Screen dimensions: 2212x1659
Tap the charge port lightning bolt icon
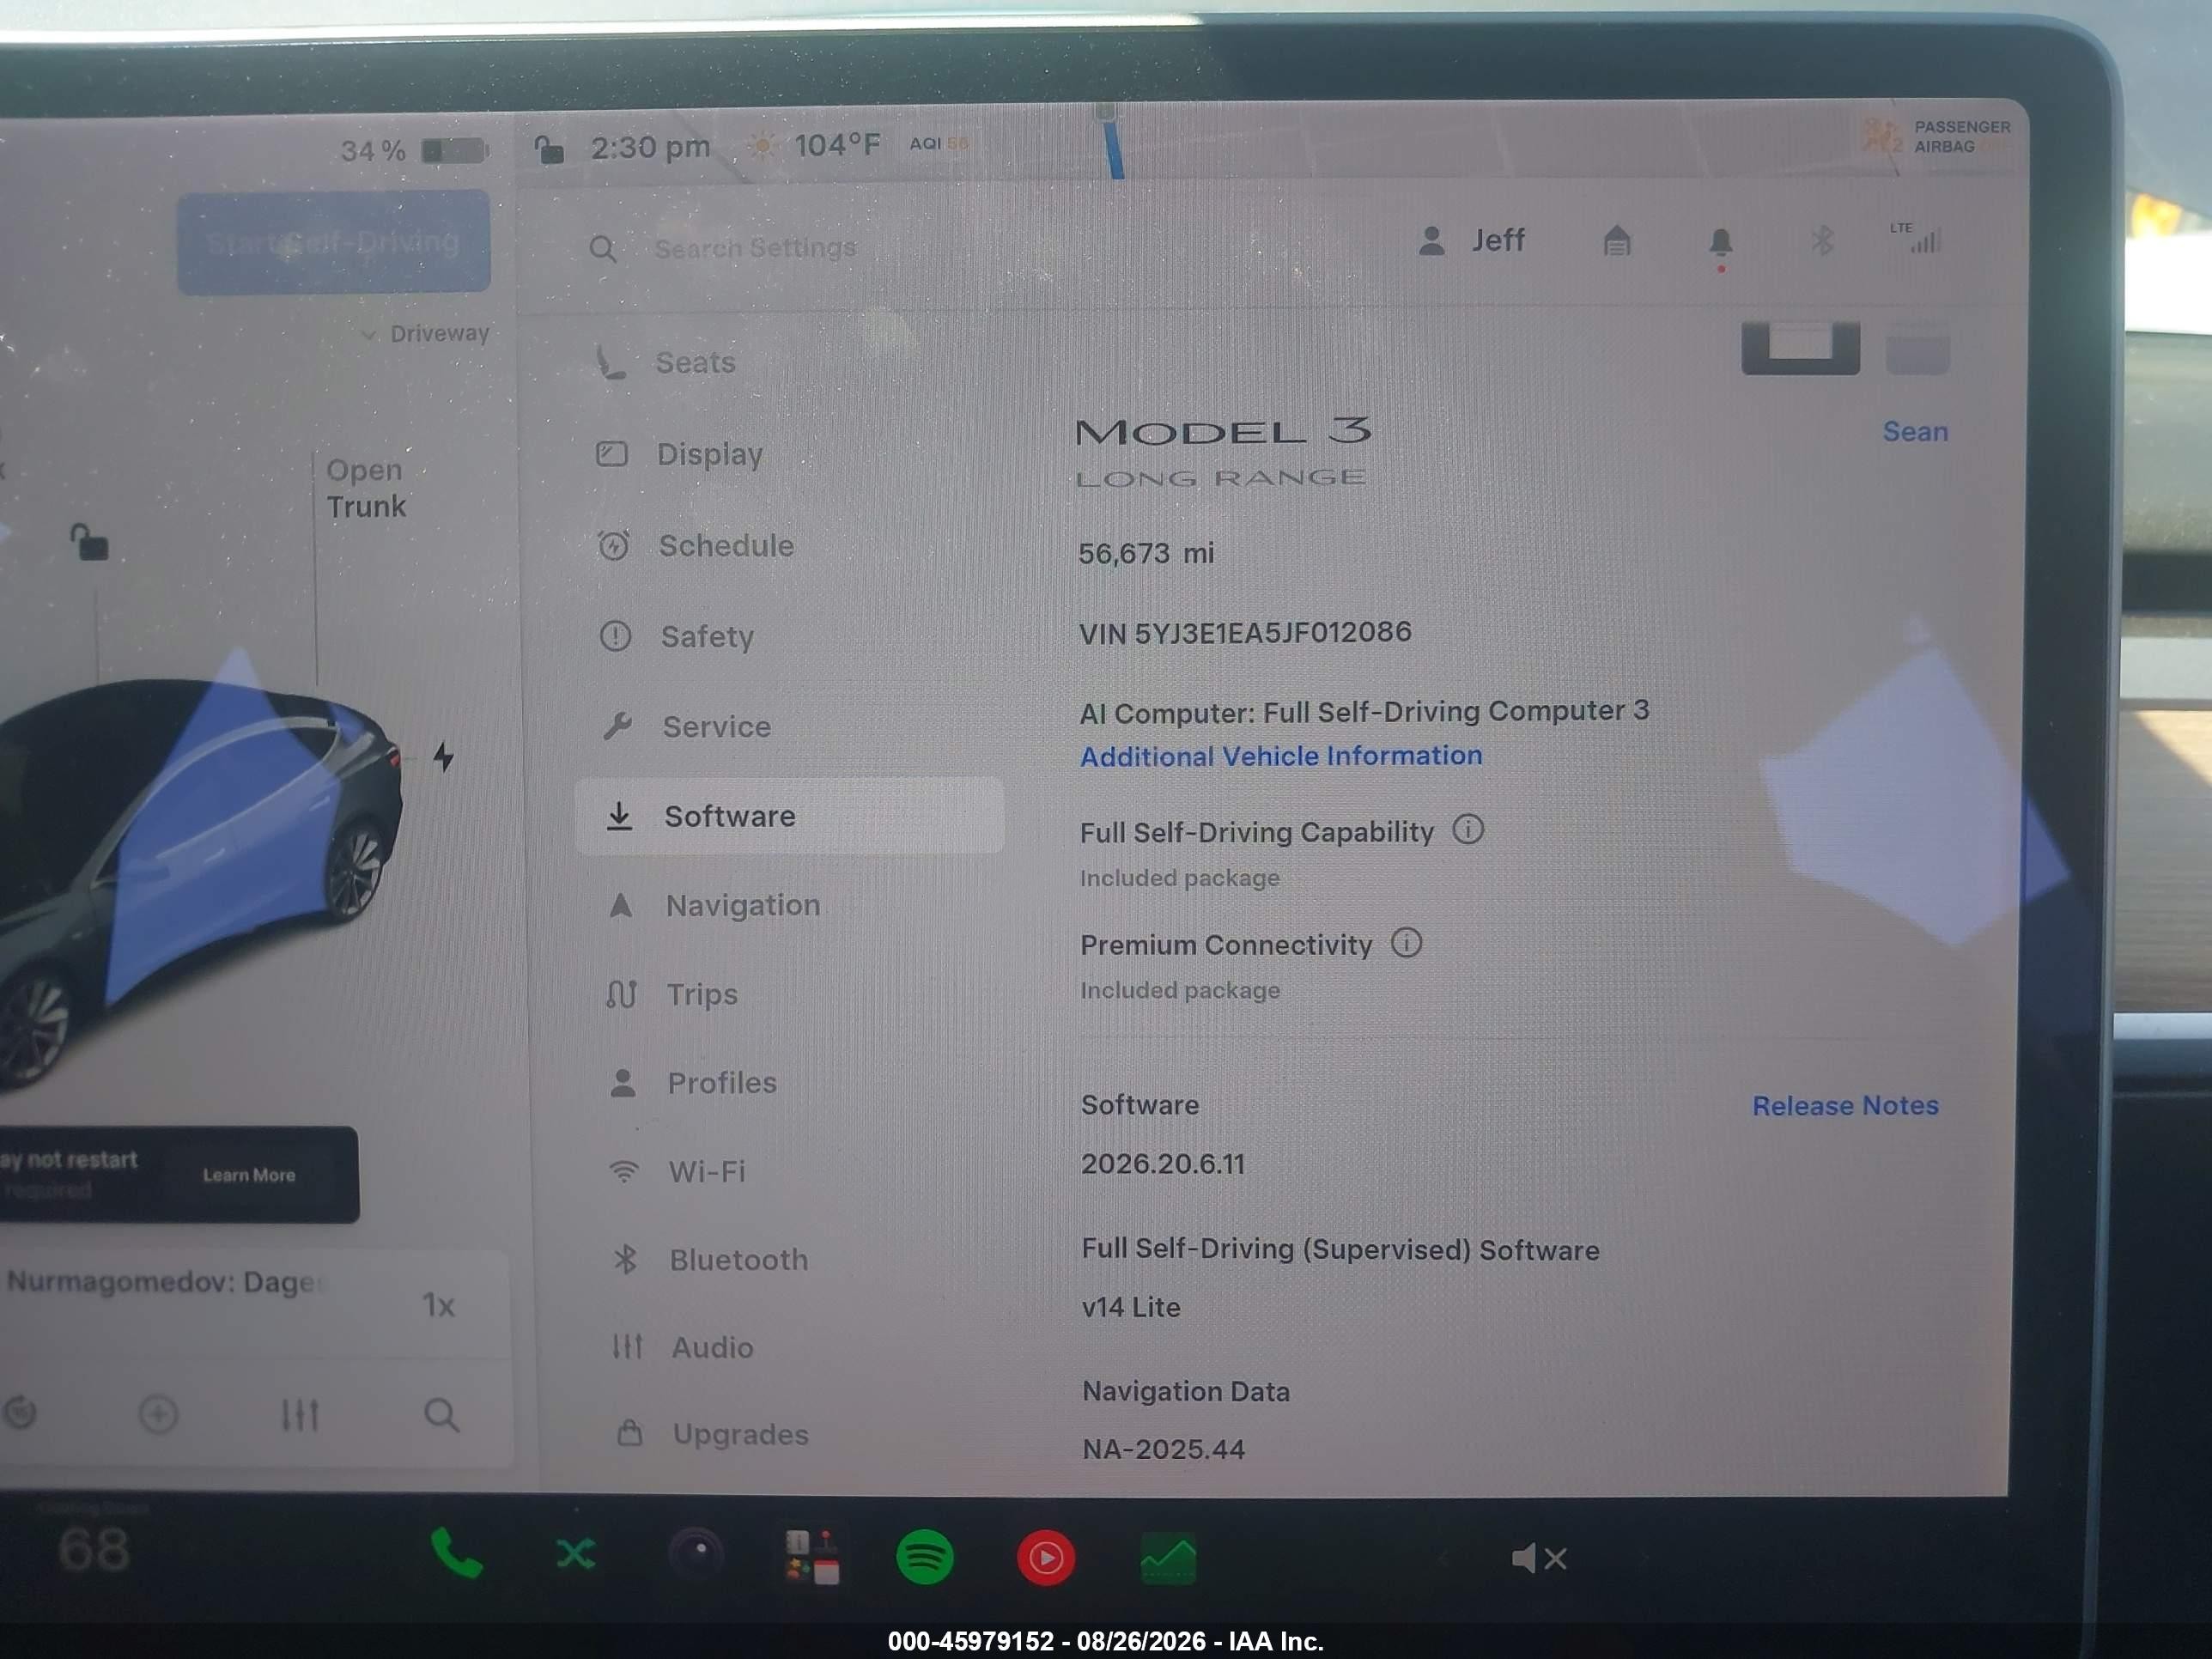pyautogui.click(x=443, y=756)
